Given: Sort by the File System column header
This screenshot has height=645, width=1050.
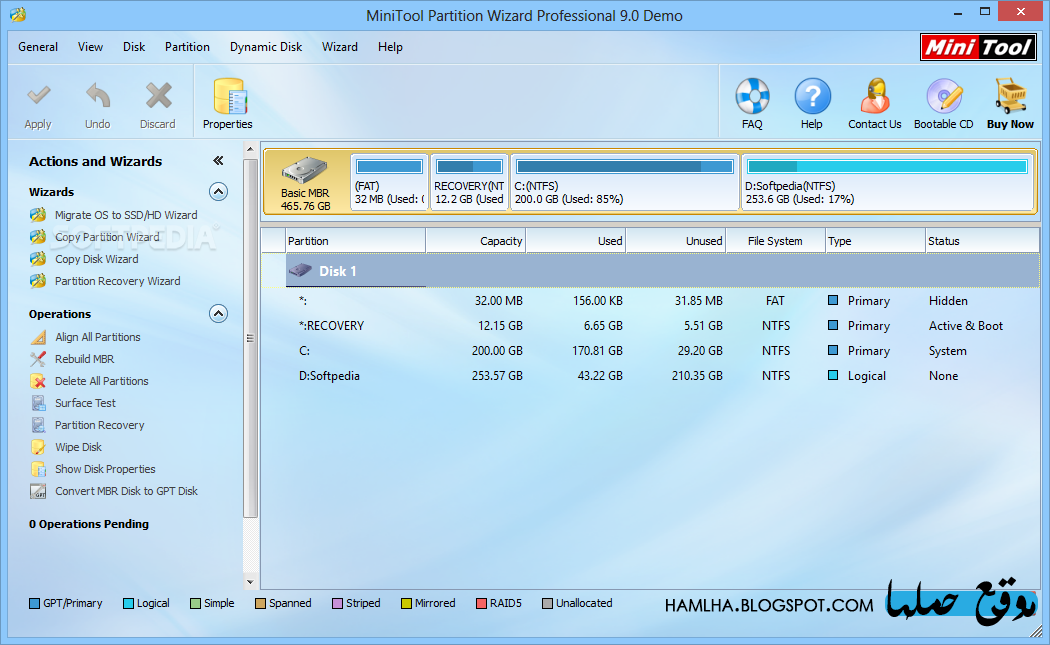Looking at the screenshot, I should [775, 241].
